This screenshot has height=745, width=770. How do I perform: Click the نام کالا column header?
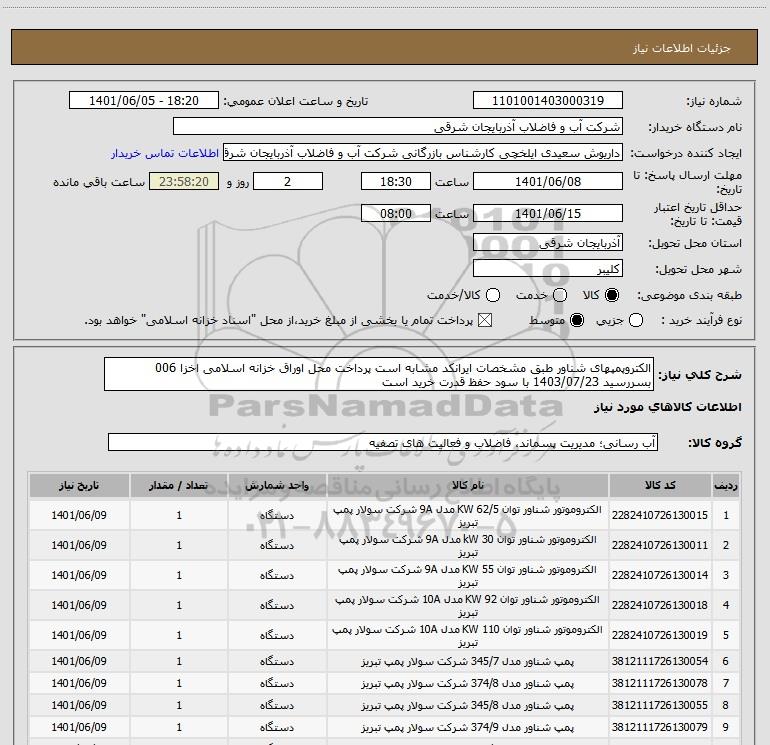468,486
